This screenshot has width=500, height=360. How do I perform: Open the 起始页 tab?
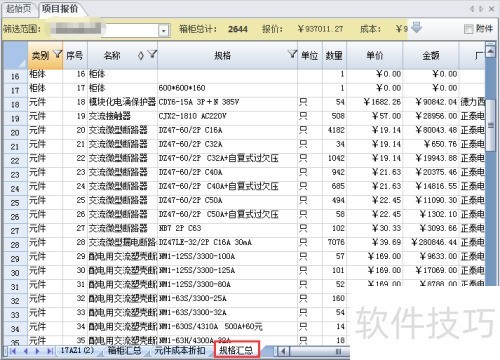19,8
